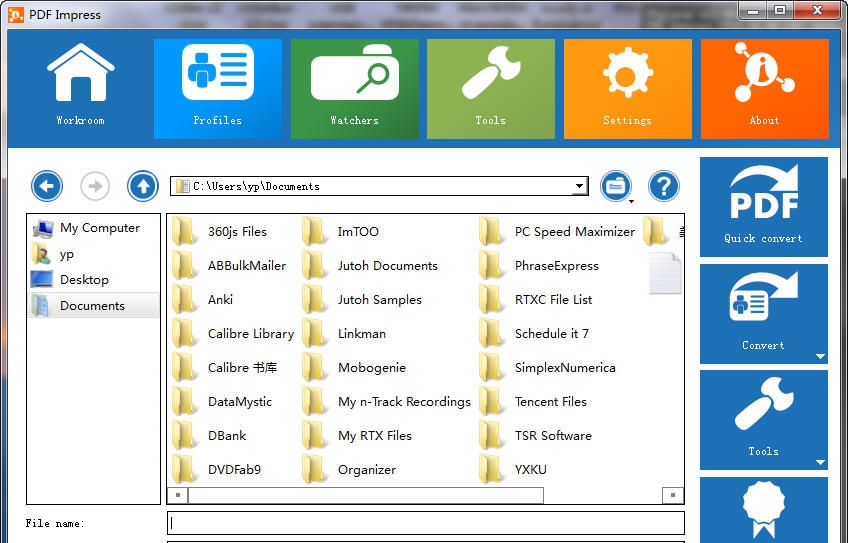Click the Quick convert PDF button
This screenshot has height=543, width=848.
coord(763,207)
